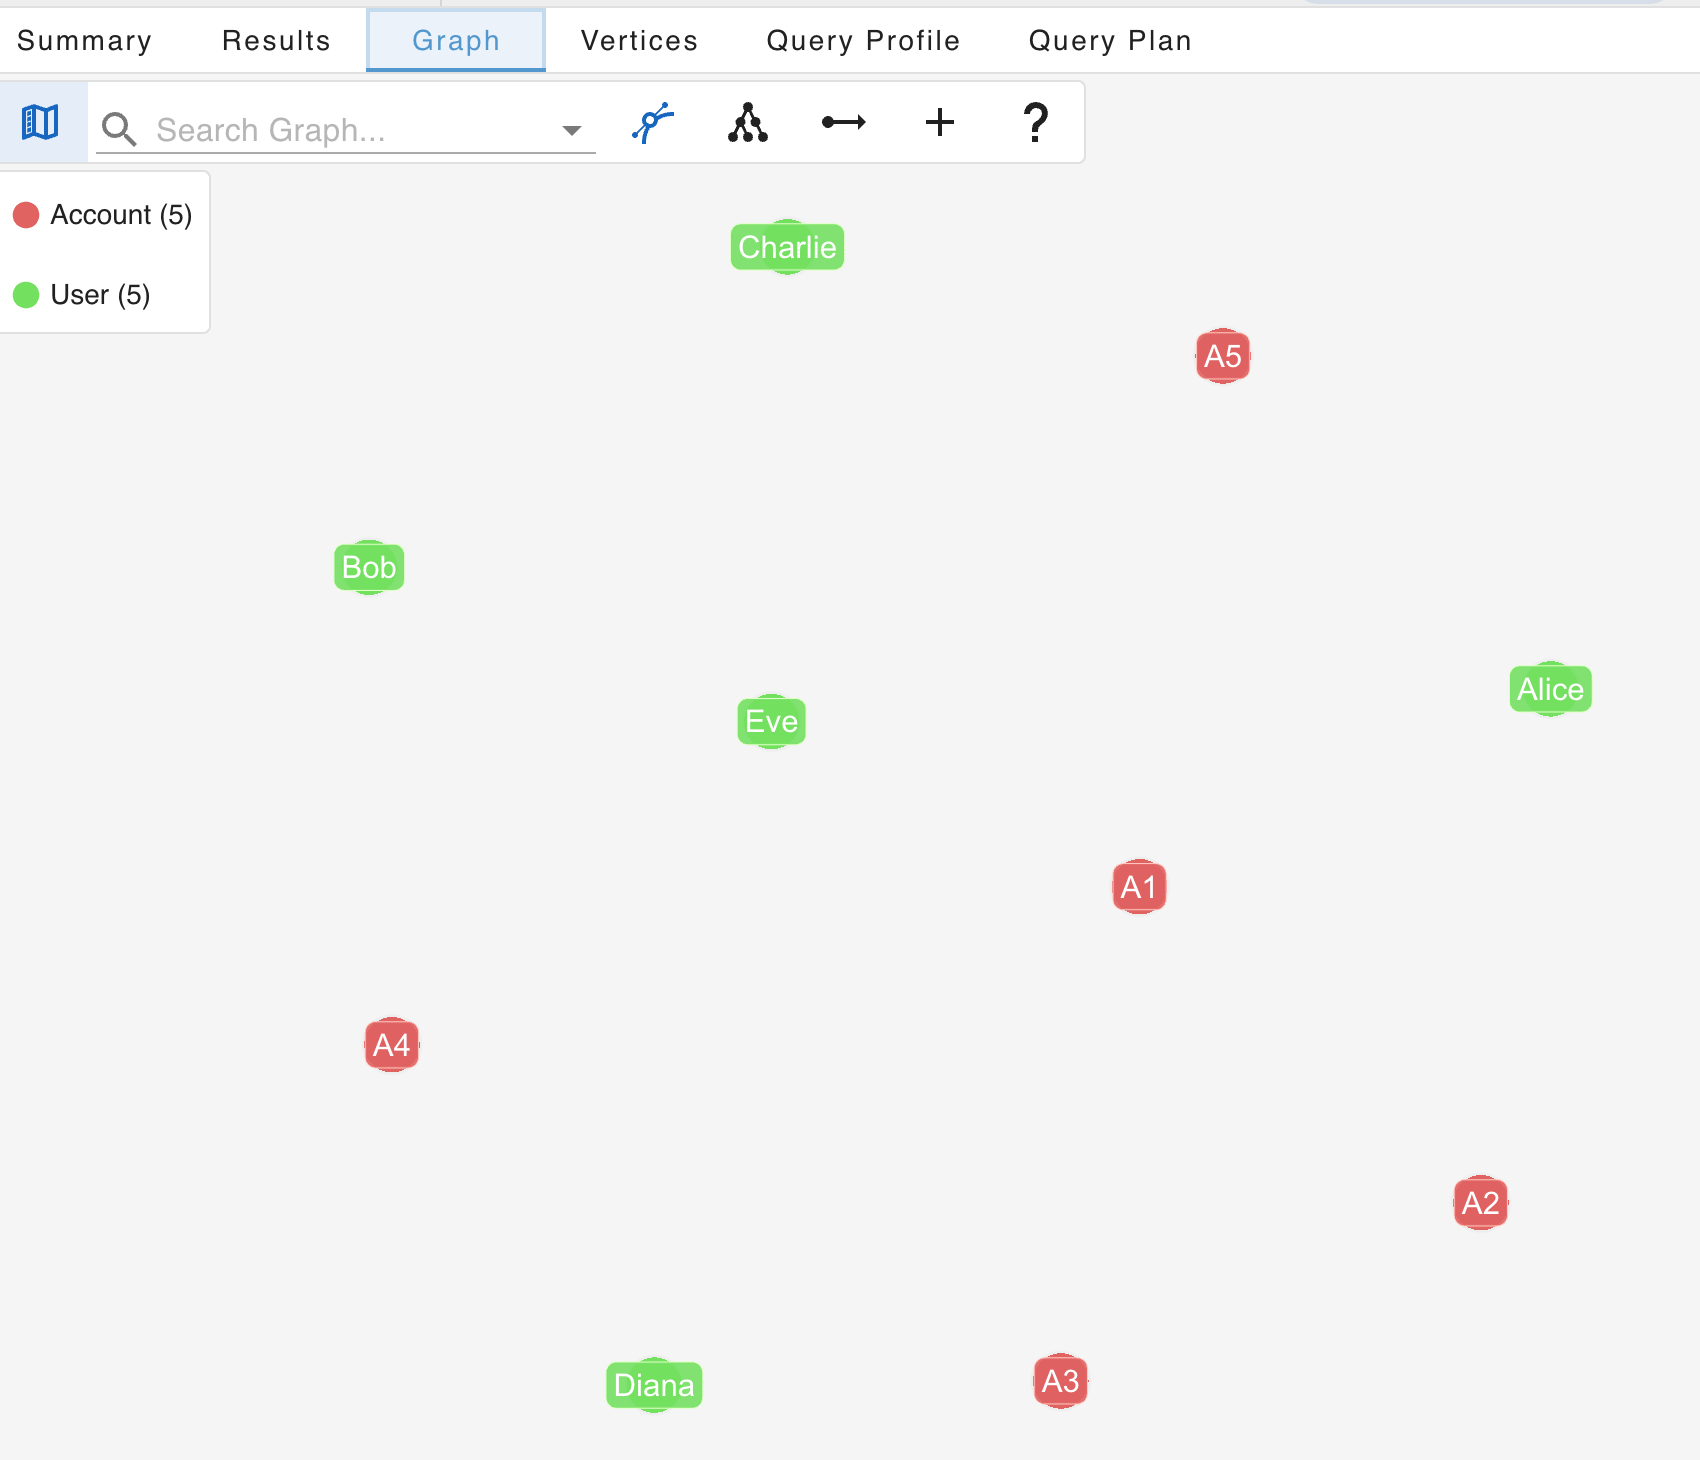Viewport: 1700px width, 1460px height.
Task: Click the green User color swatch
Action: pyautogui.click(x=27, y=295)
